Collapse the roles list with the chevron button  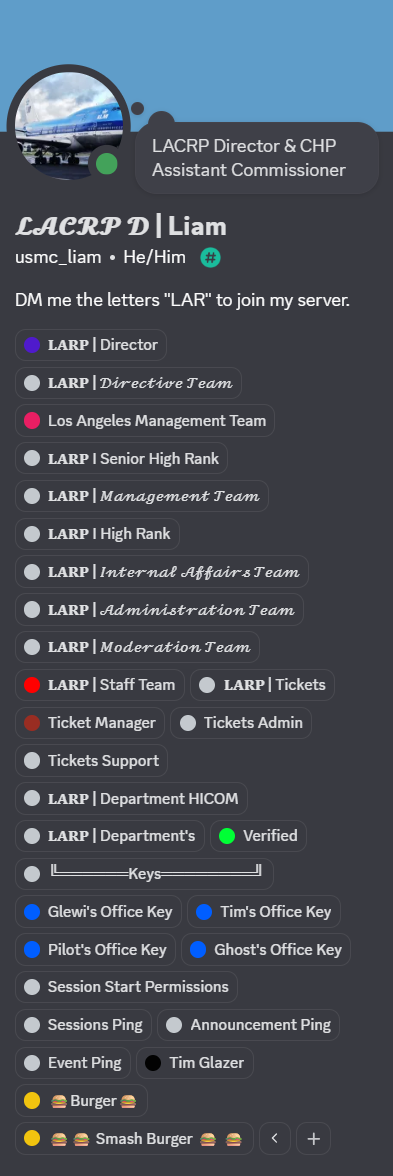pyautogui.click(x=274, y=1138)
